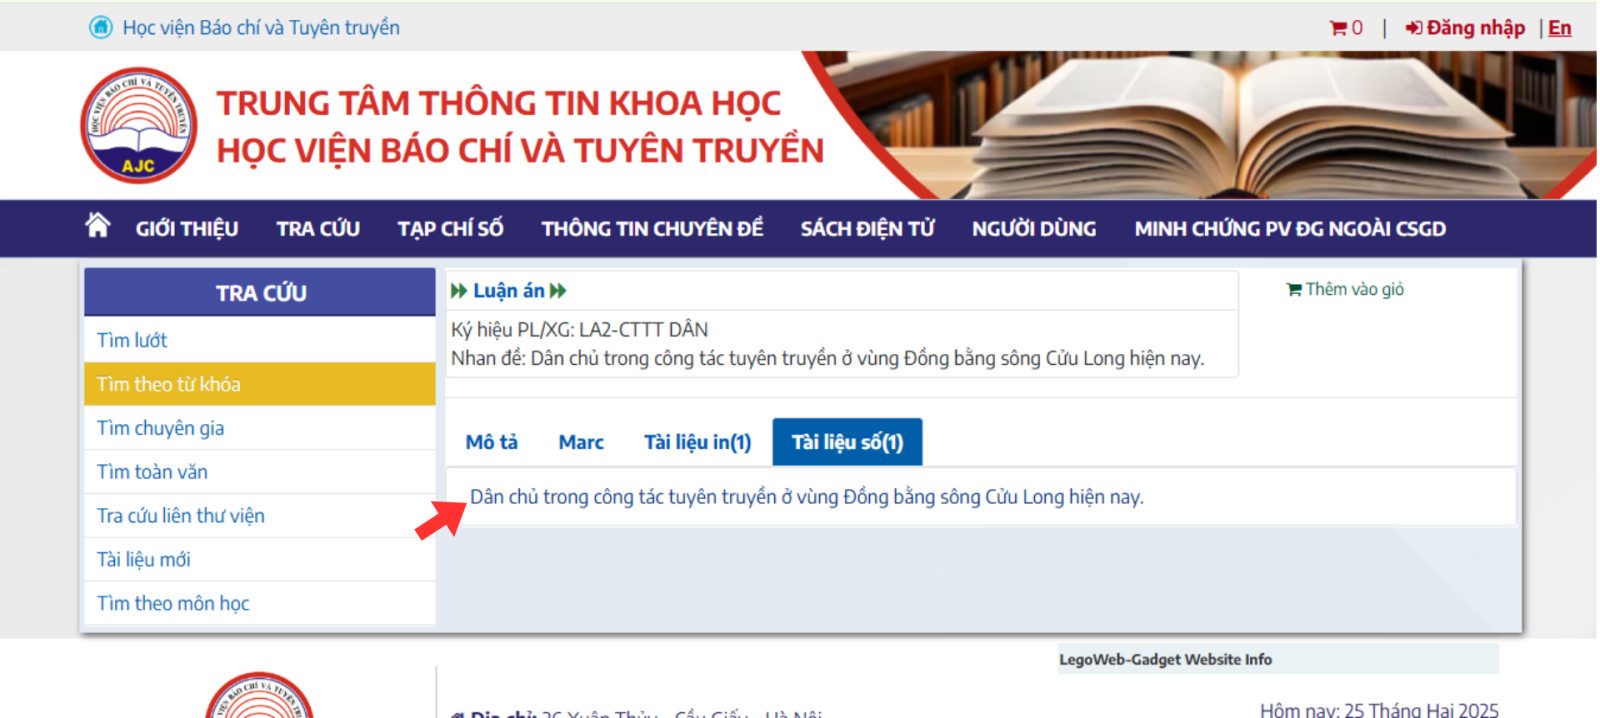Open Tra cứu liên thư viện
This screenshot has height=718, width=1600.
click(260, 516)
